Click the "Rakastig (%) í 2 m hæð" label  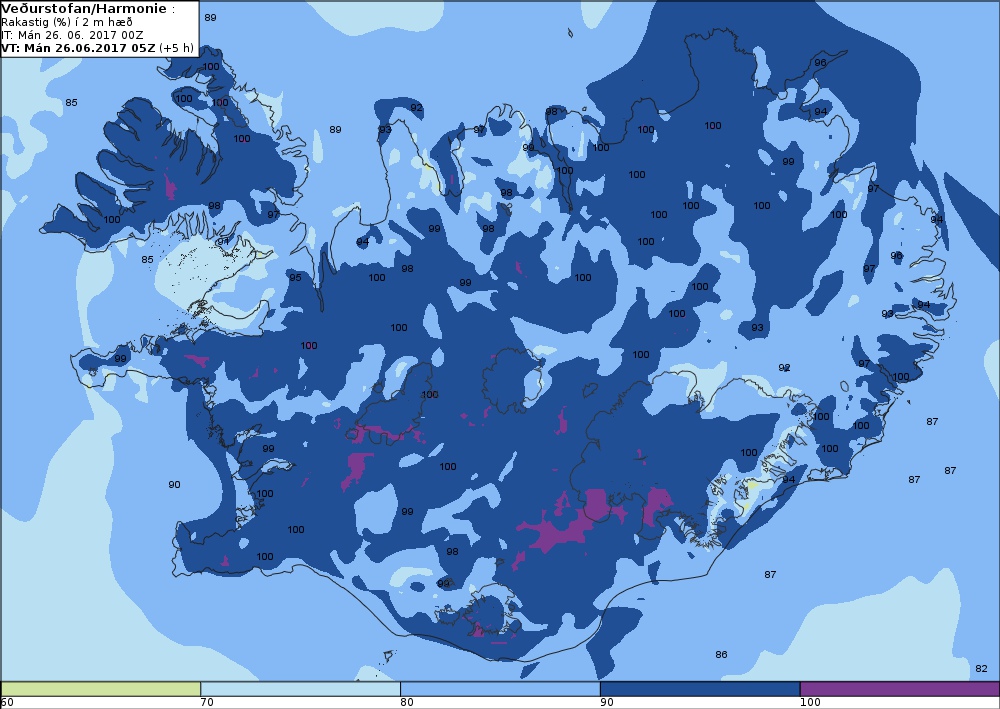tap(67, 22)
